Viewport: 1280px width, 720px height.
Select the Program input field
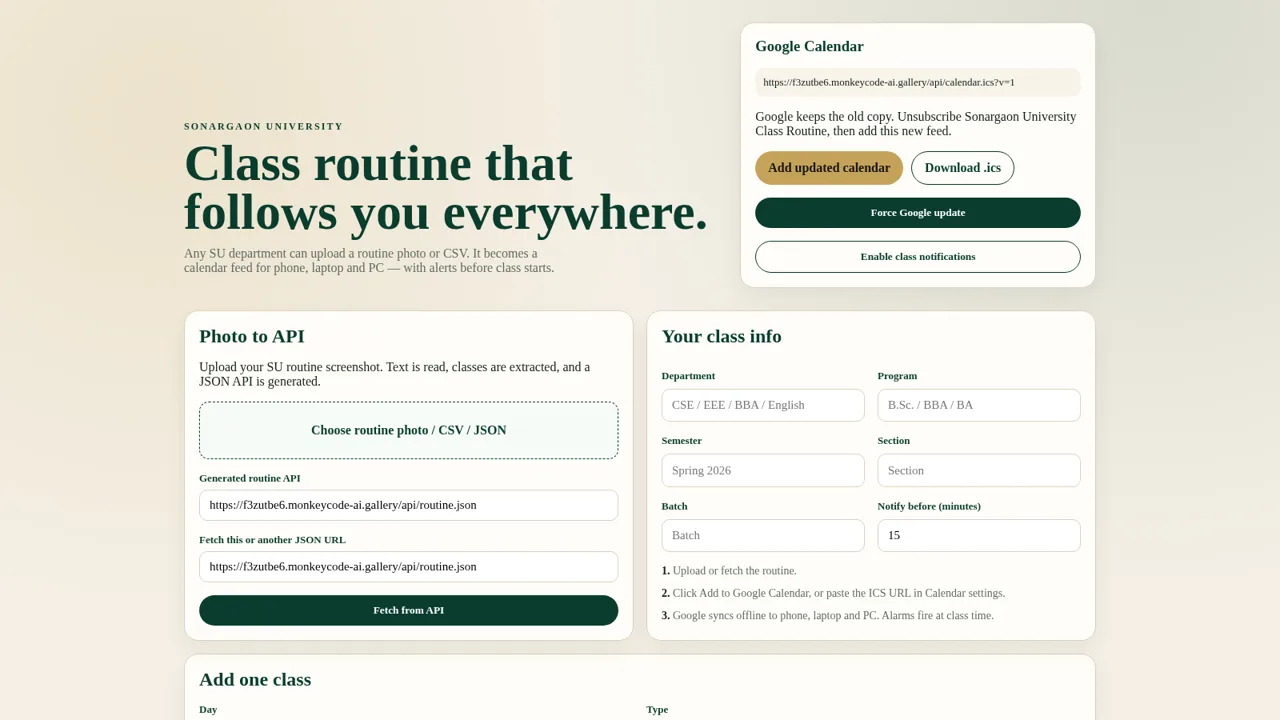pos(979,405)
